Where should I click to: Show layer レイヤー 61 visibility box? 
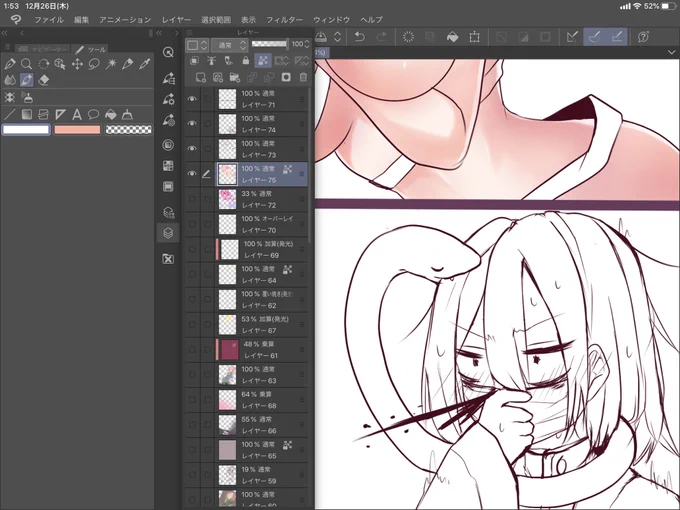(x=192, y=350)
